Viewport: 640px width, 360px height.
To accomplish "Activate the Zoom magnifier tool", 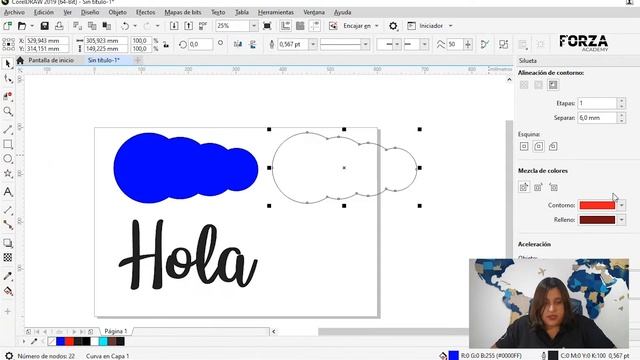I will tap(8, 111).
